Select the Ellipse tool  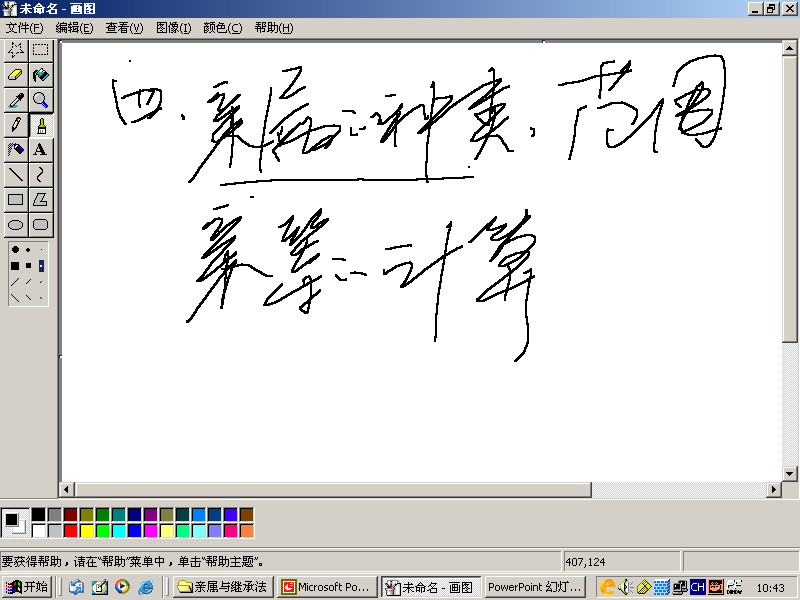pos(16,225)
